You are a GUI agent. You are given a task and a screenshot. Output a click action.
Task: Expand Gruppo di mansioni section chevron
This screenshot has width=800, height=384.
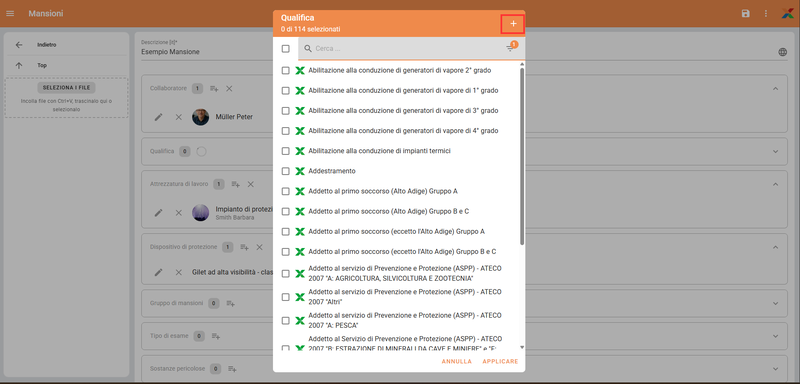tap(776, 303)
